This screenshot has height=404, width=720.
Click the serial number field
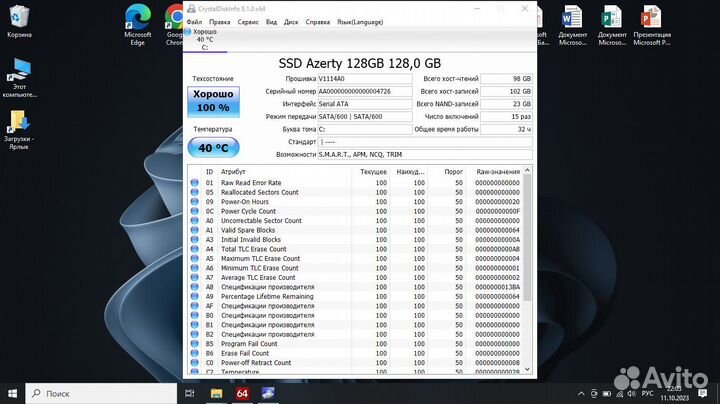tap(365, 91)
